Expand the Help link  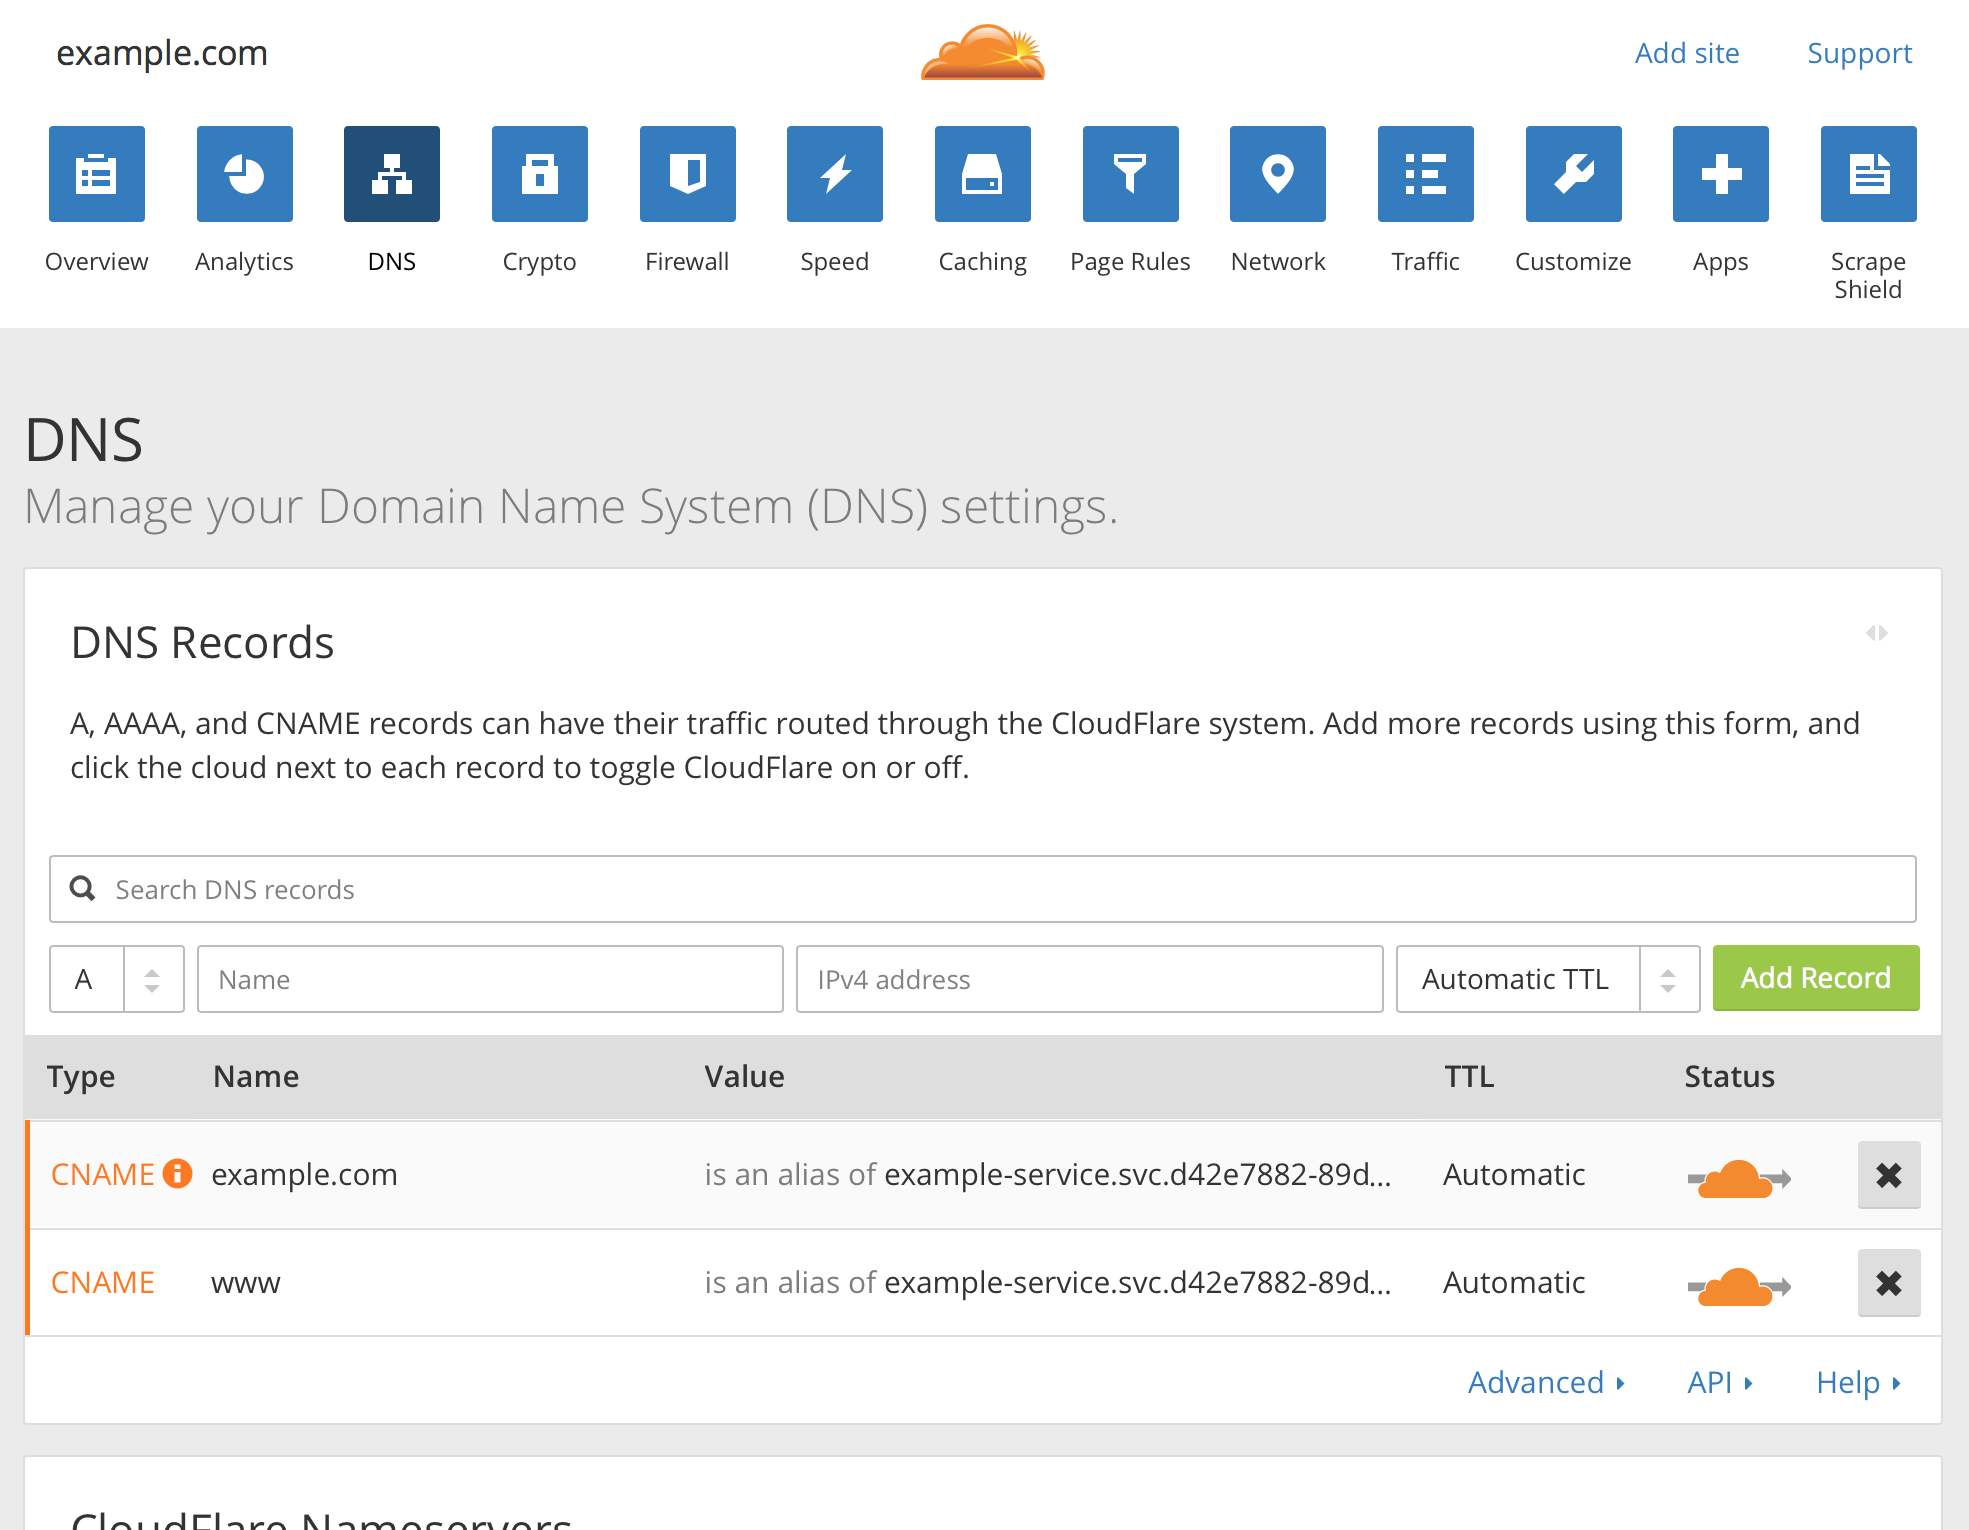pos(1858,1382)
